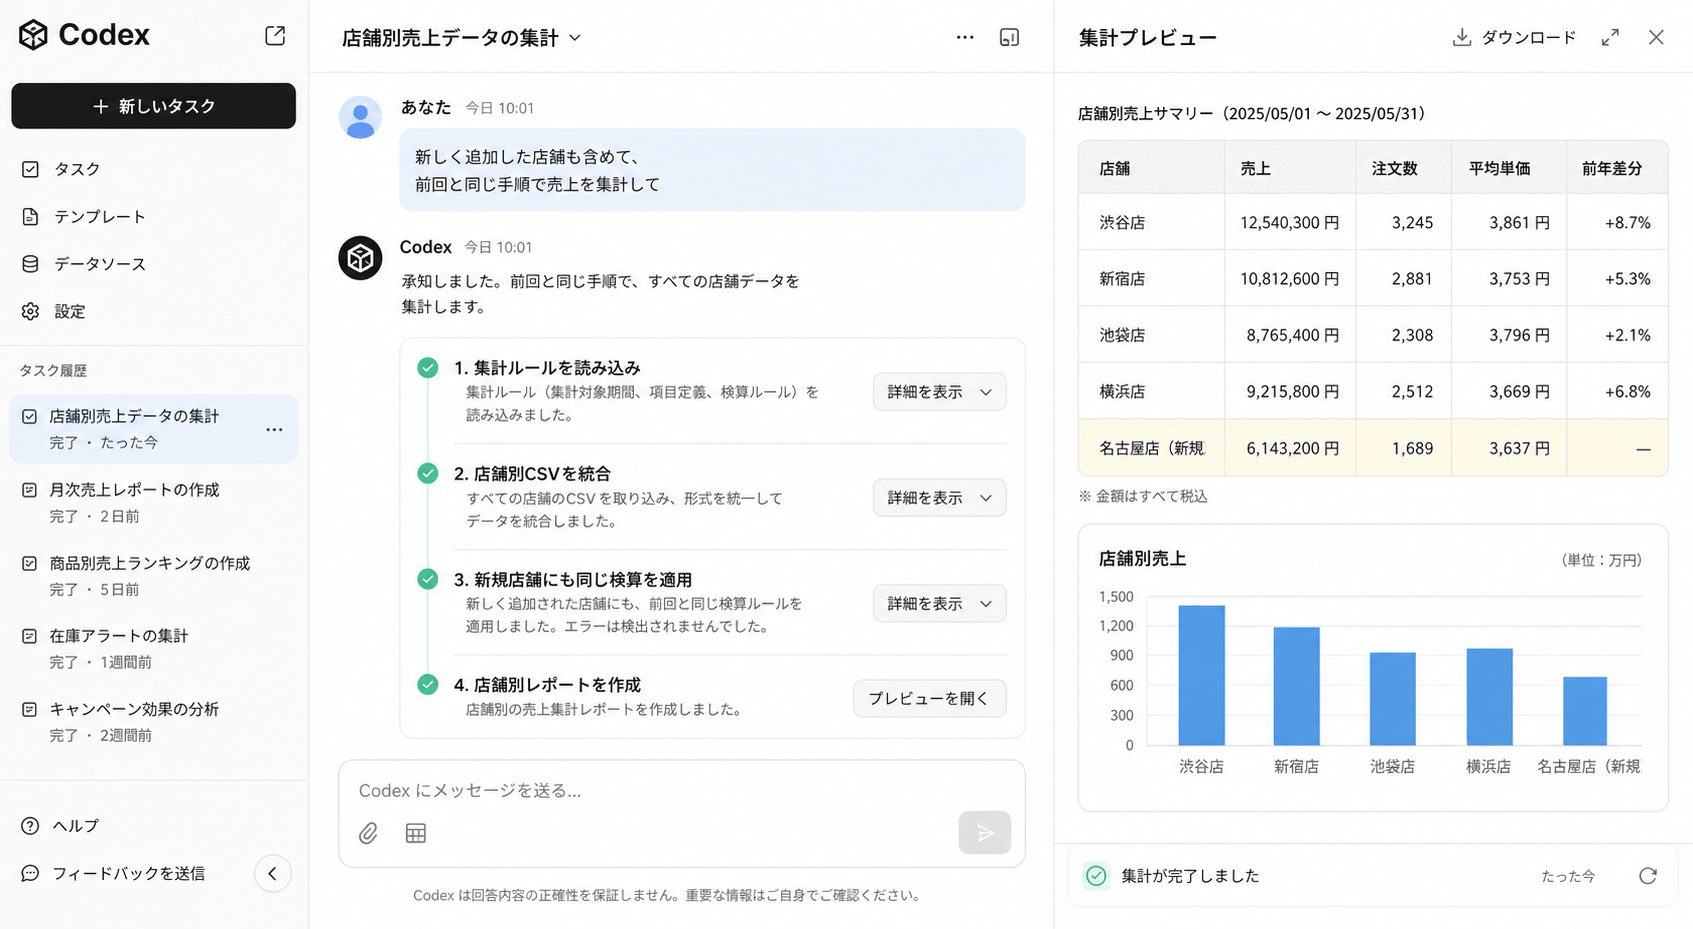Click the send message arrow button
Image resolution: width=1693 pixels, height=929 pixels.
tap(984, 832)
